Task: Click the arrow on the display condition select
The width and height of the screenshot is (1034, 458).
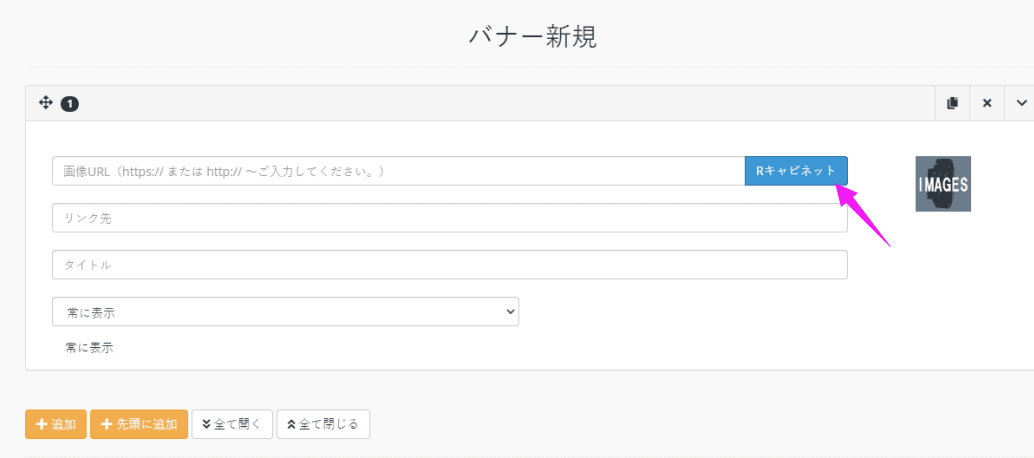Action: point(509,312)
